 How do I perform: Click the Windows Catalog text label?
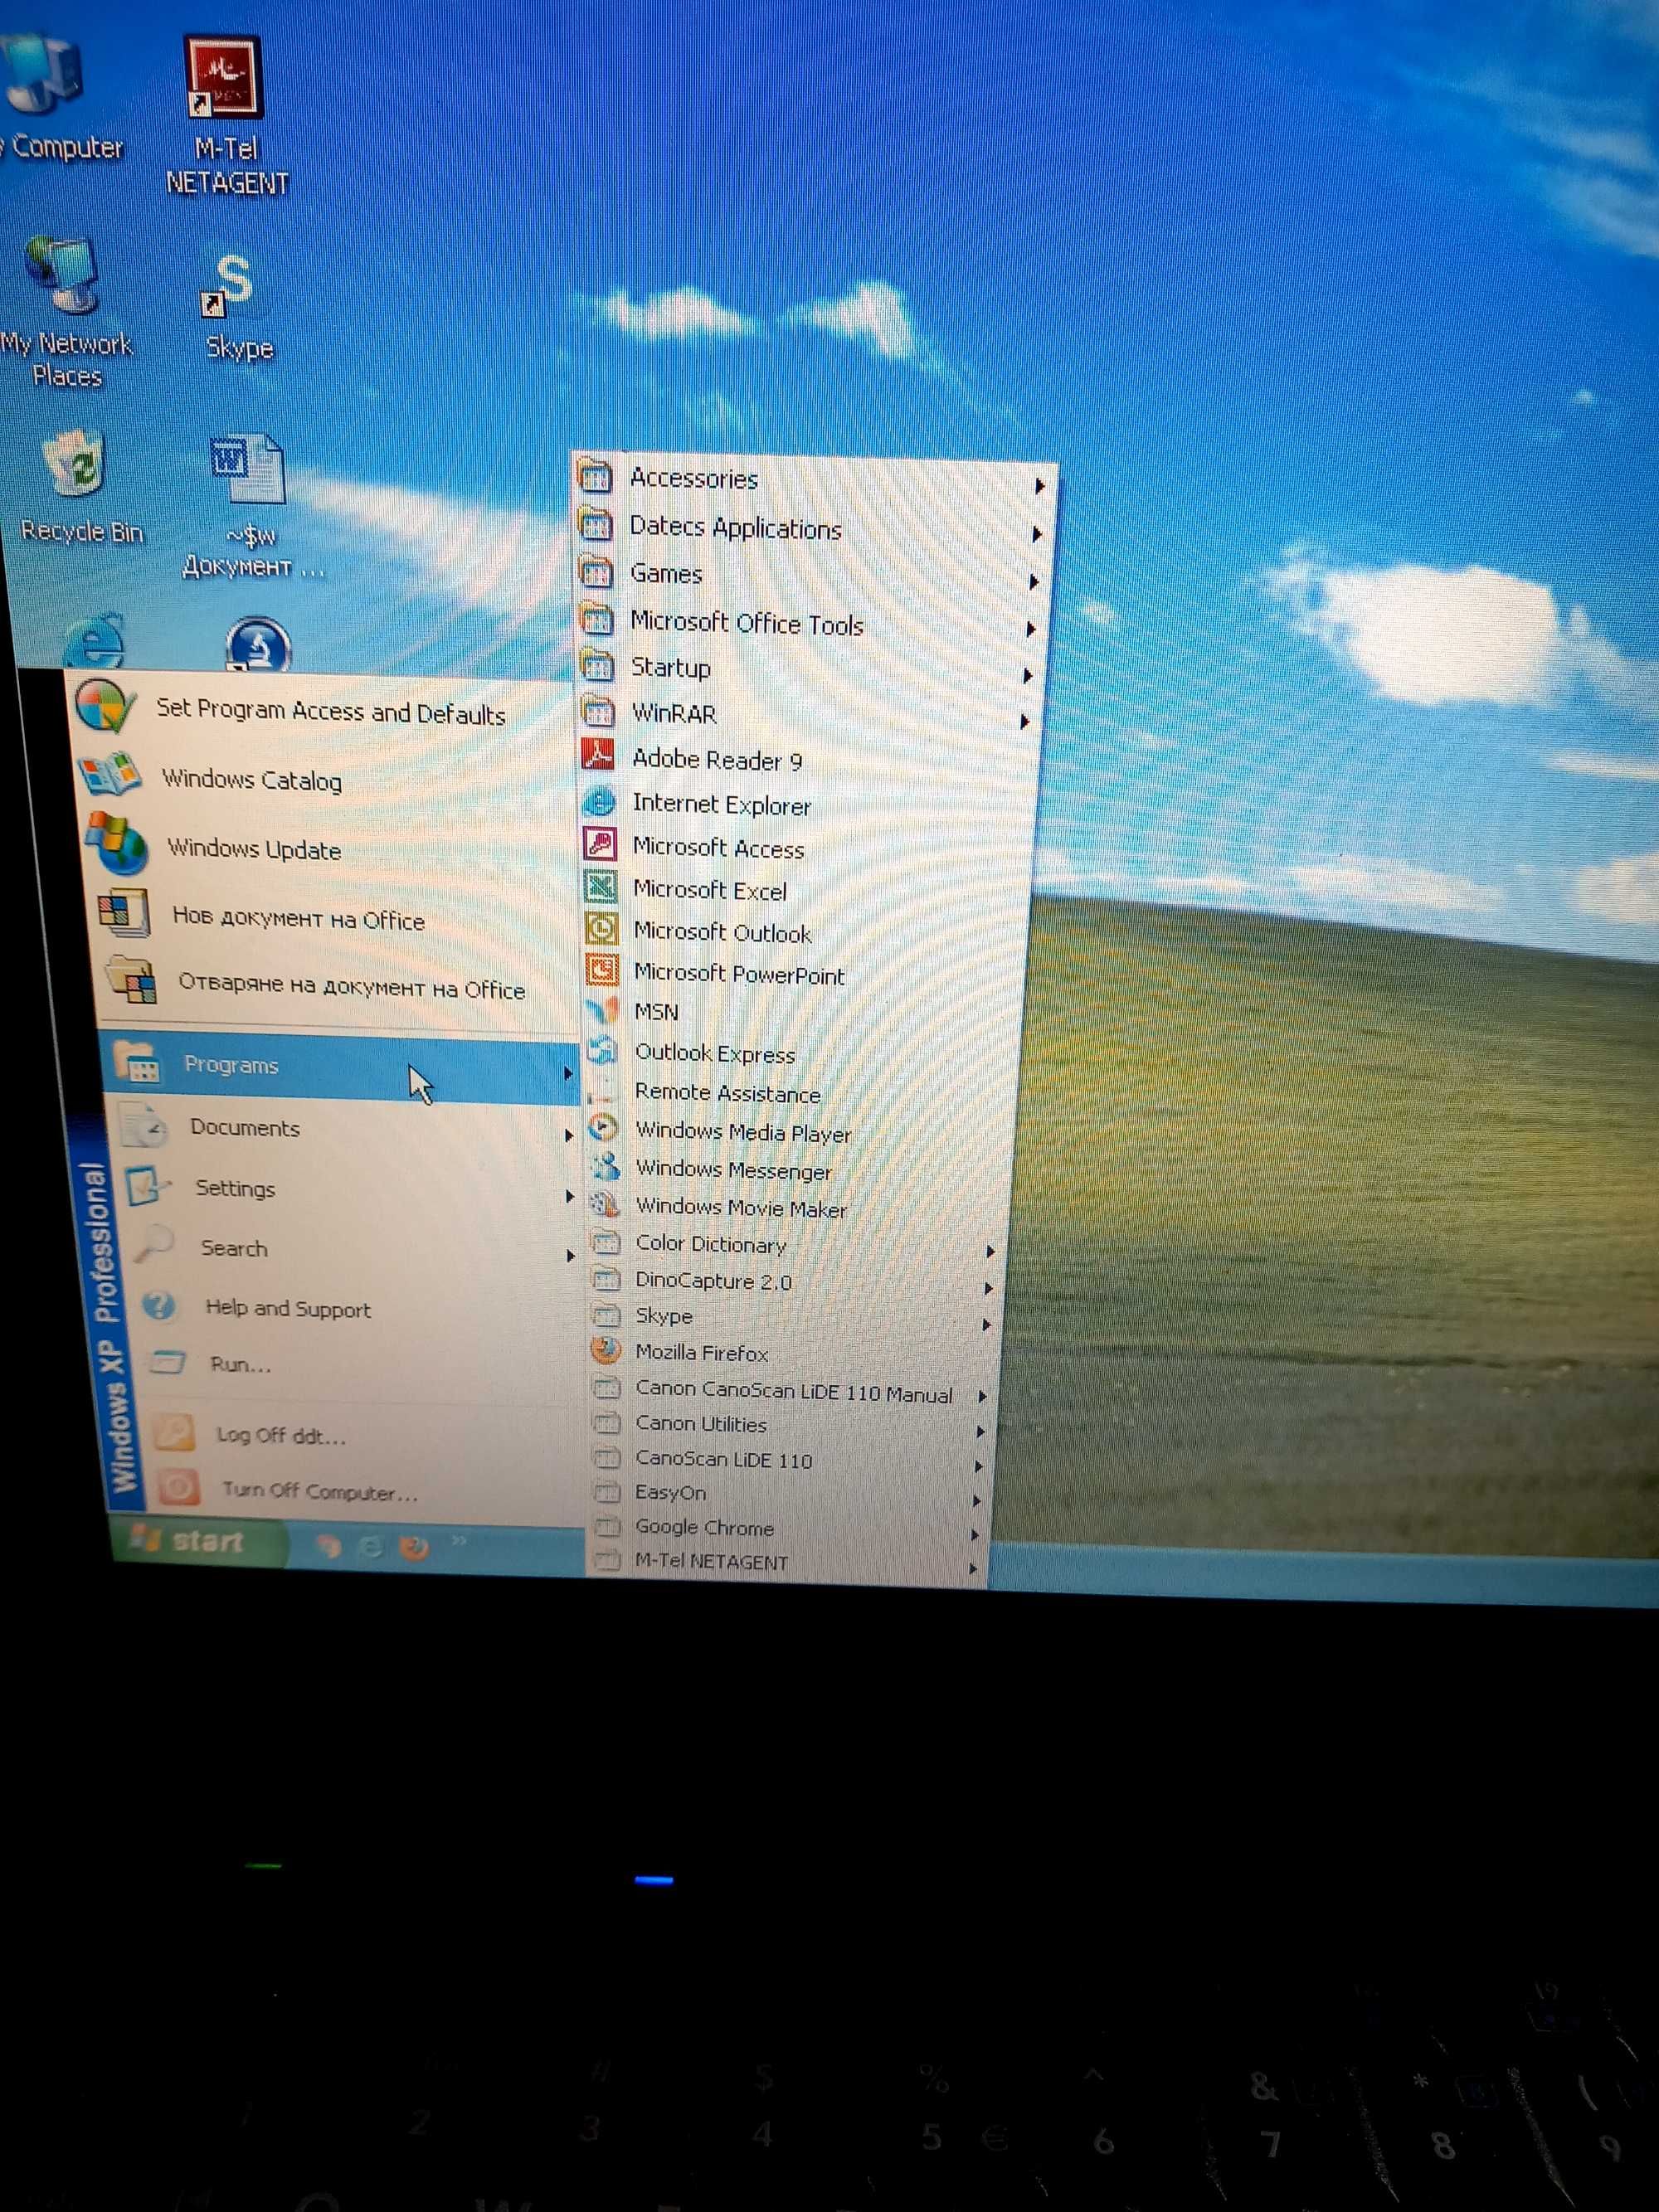click(252, 779)
